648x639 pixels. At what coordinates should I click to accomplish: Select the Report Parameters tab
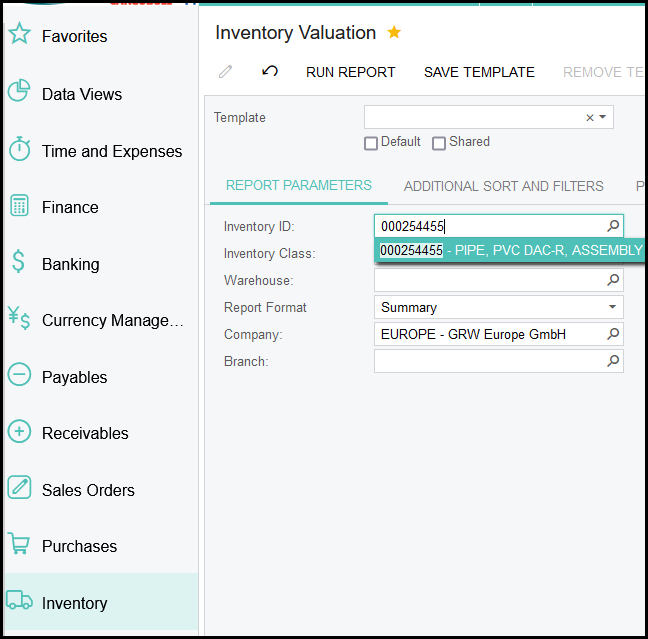click(x=298, y=186)
